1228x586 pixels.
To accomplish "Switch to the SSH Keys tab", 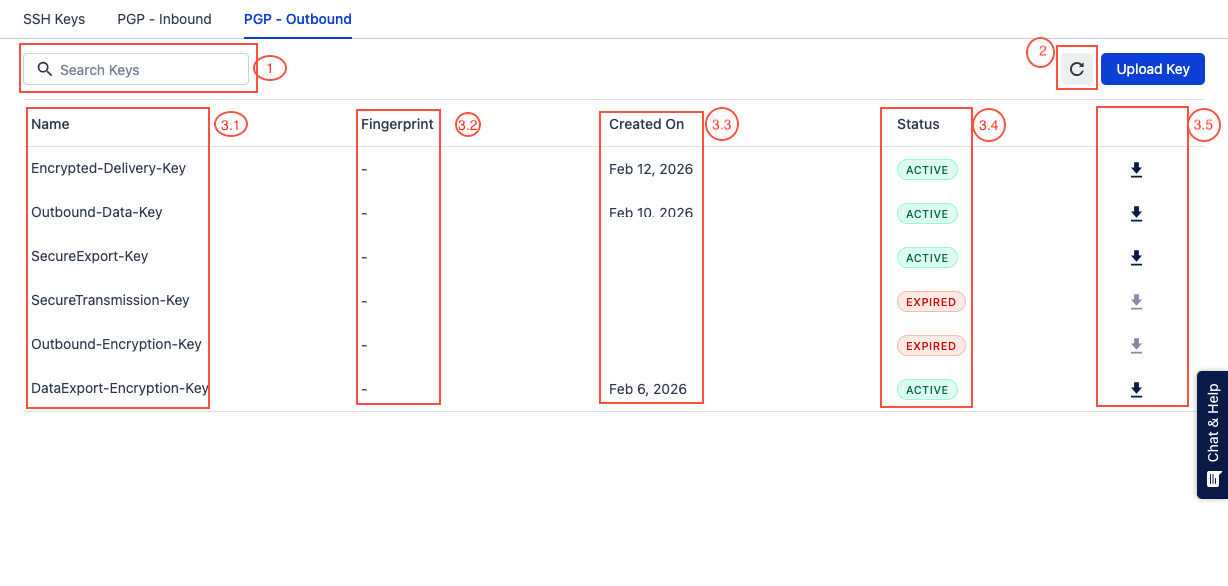I will point(54,19).
